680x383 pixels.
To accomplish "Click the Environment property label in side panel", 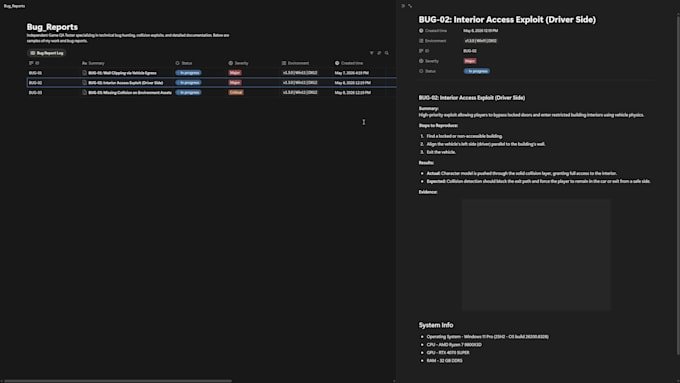I will pos(432,41).
